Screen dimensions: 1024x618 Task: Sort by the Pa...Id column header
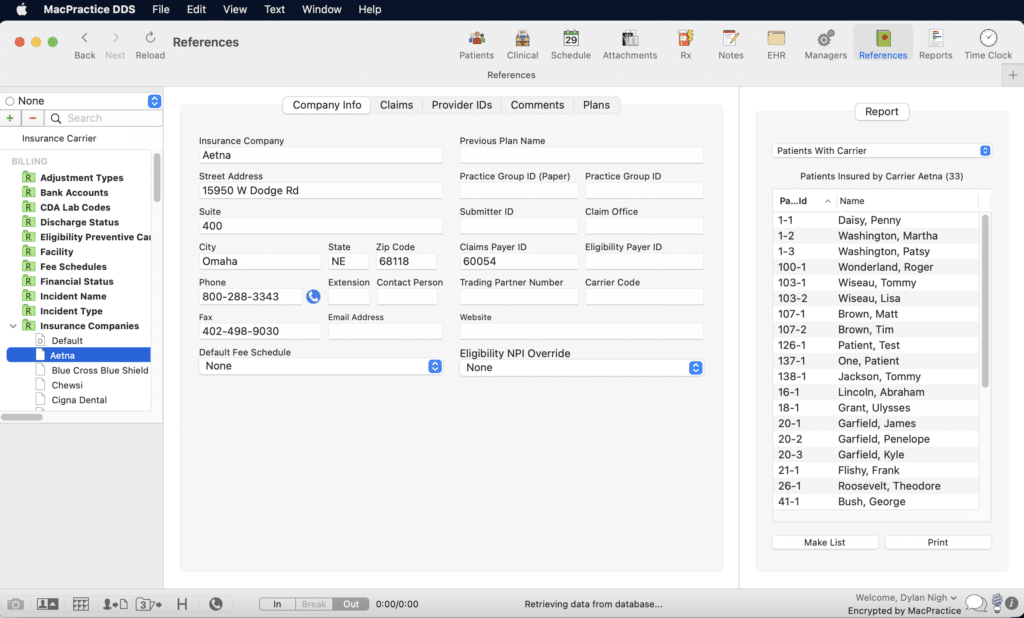point(803,201)
